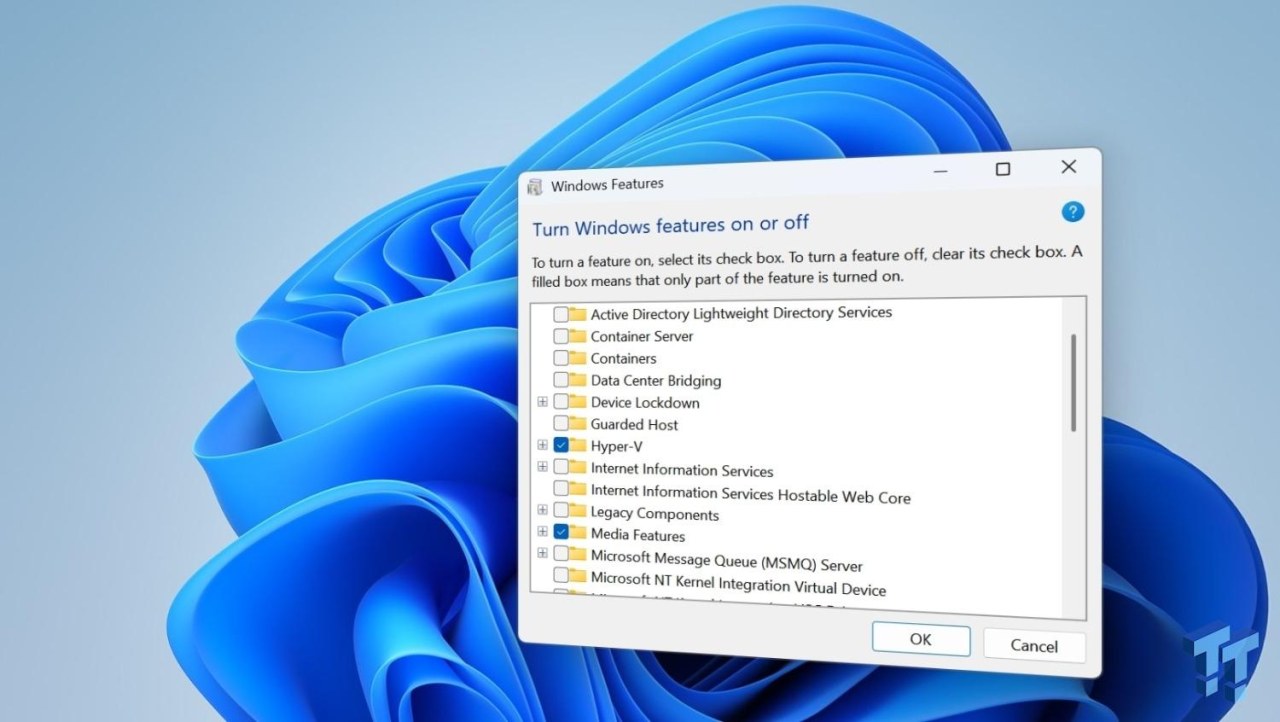
Task: Select the Legacy Components label
Action: [655, 514]
